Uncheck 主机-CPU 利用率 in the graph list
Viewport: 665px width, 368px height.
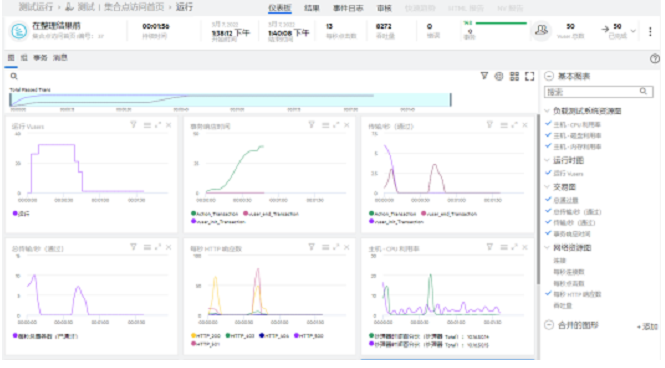[548, 124]
